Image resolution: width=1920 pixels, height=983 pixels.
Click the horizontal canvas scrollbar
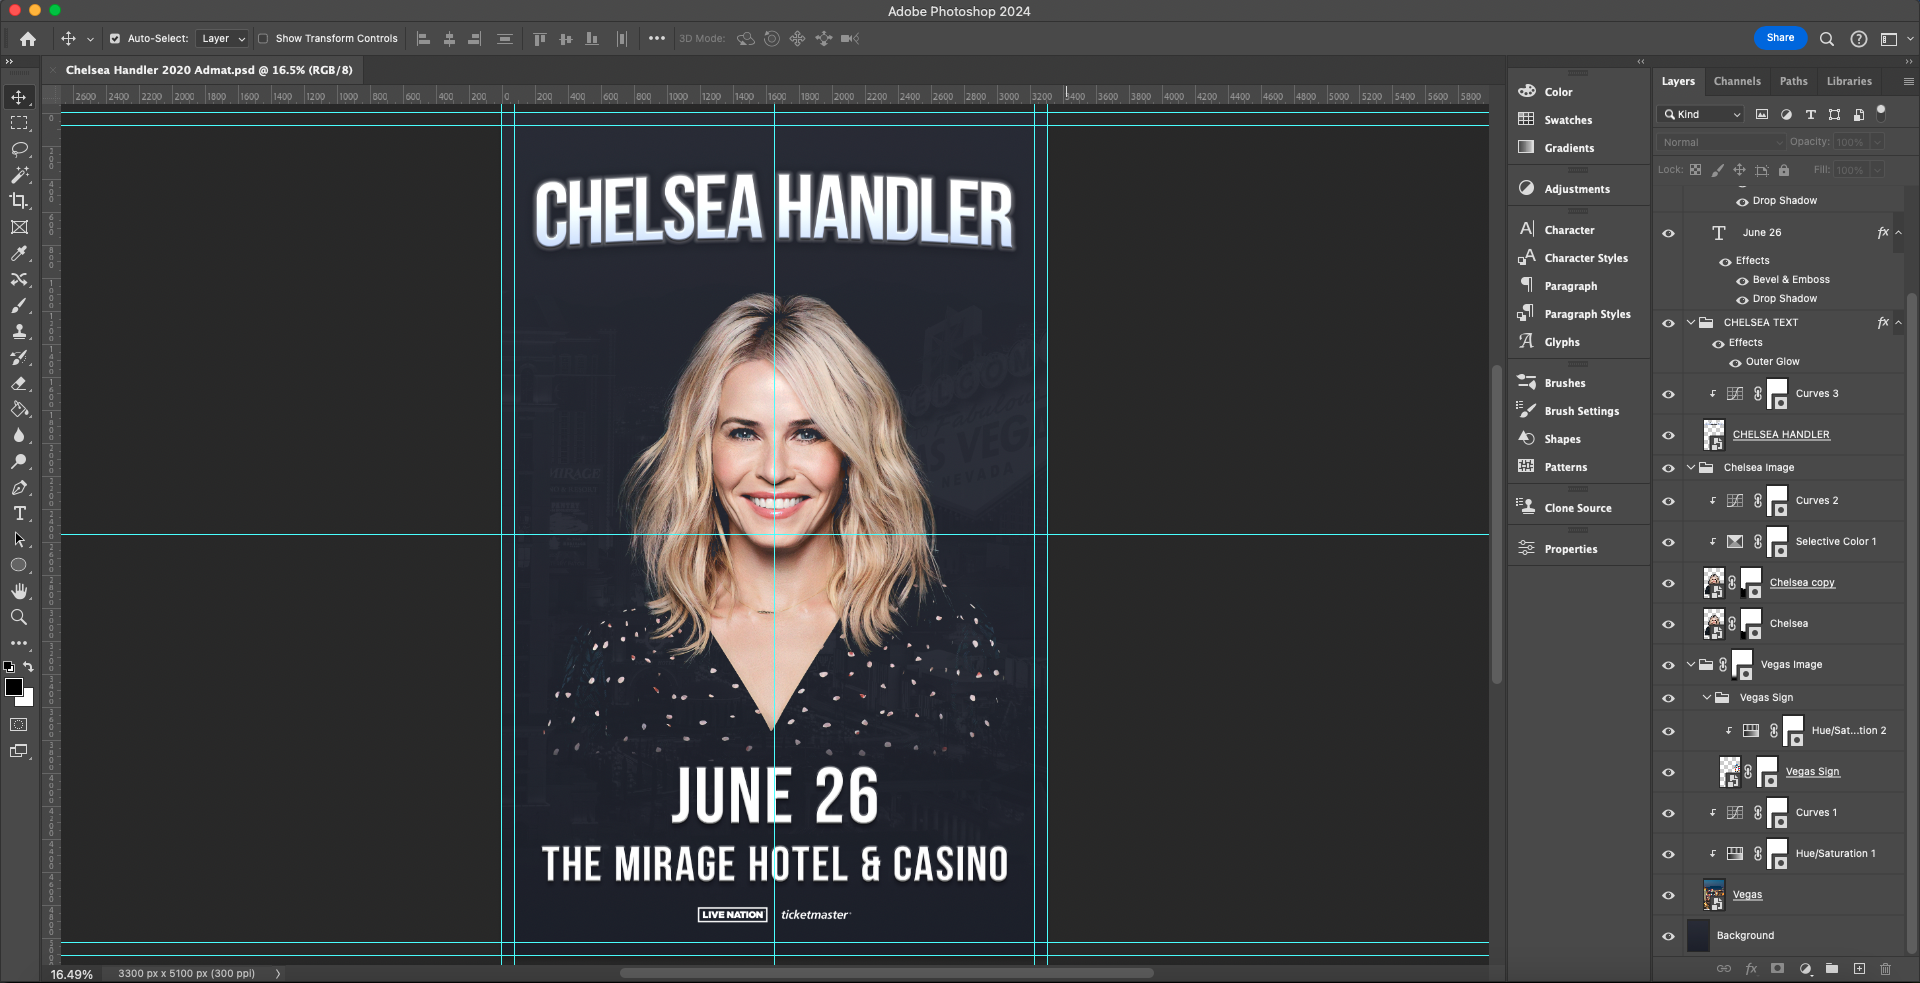pos(886,973)
